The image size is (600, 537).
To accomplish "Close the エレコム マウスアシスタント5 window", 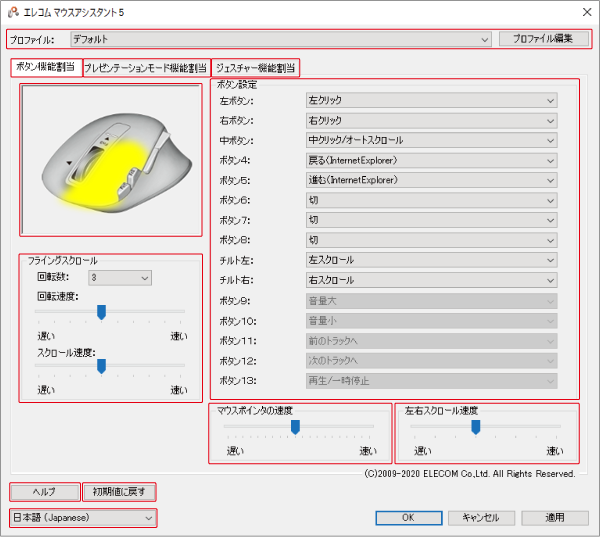I will click(587, 12).
